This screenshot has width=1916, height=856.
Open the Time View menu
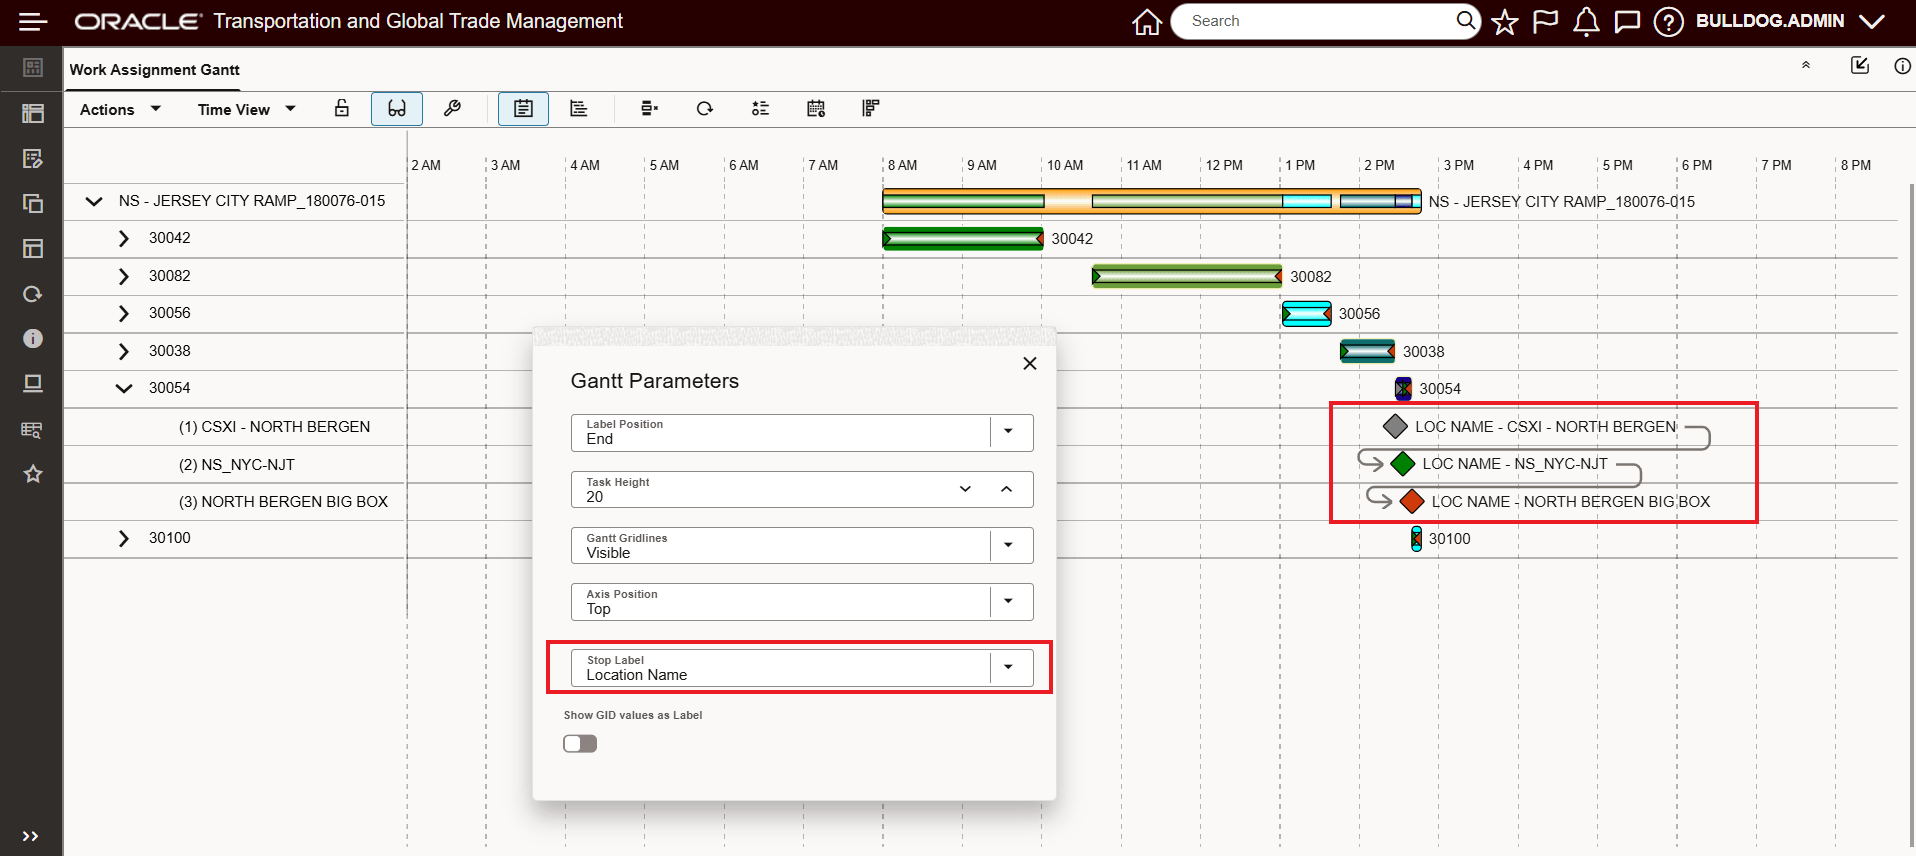click(x=246, y=109)
